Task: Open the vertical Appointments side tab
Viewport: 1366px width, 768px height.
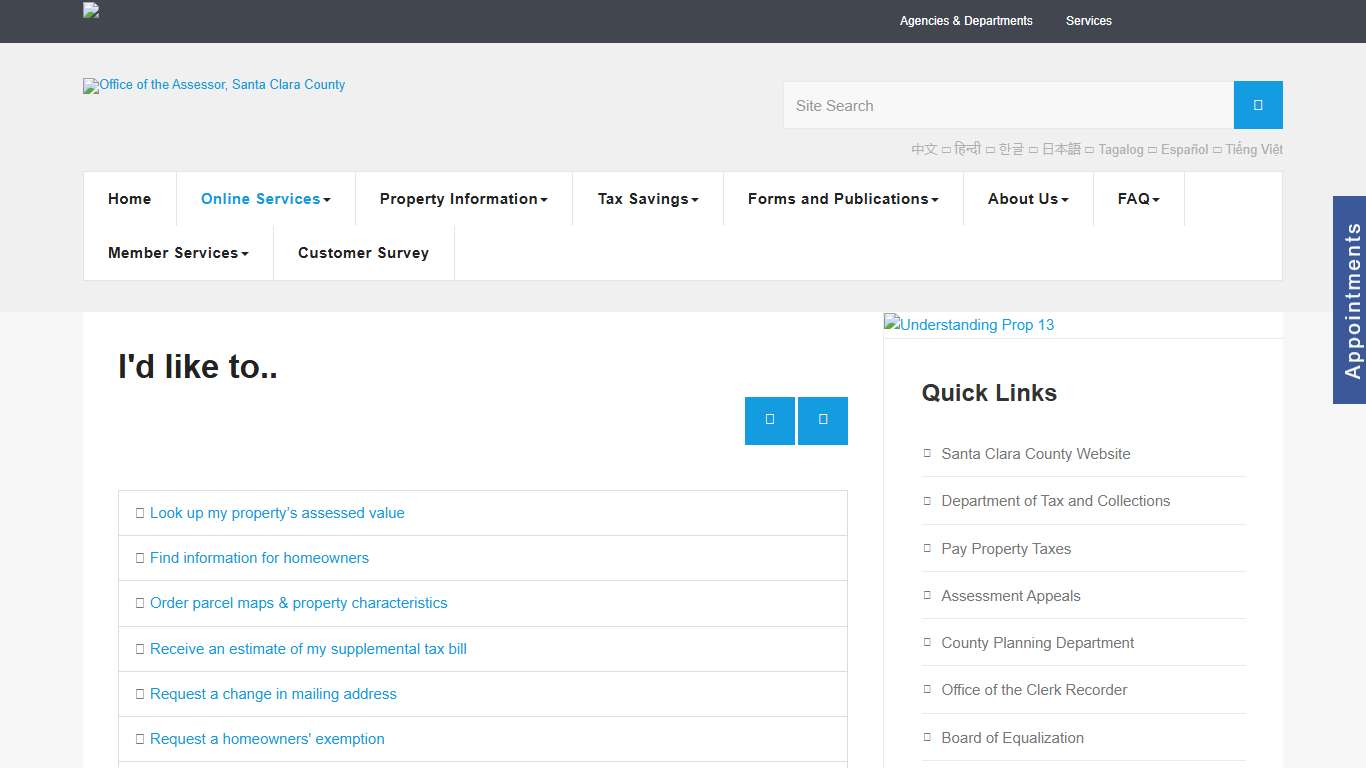Action: coord(1350,300)
